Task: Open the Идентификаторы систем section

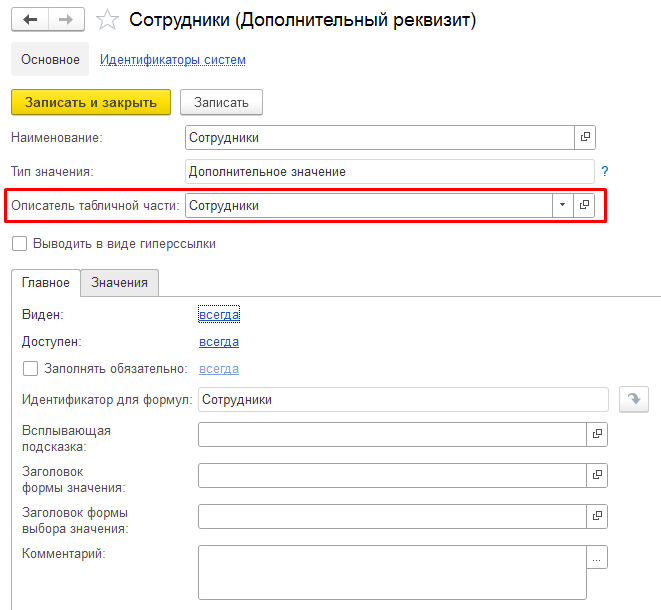Action: (172, 60)
